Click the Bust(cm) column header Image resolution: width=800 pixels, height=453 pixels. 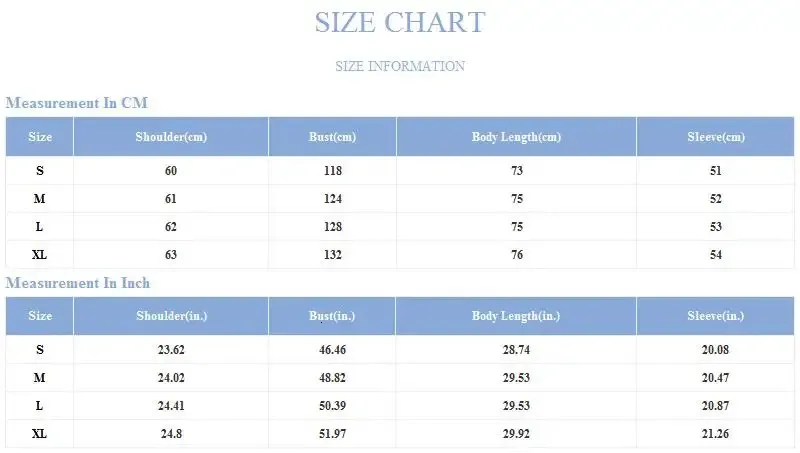click(x=333, y=137)
